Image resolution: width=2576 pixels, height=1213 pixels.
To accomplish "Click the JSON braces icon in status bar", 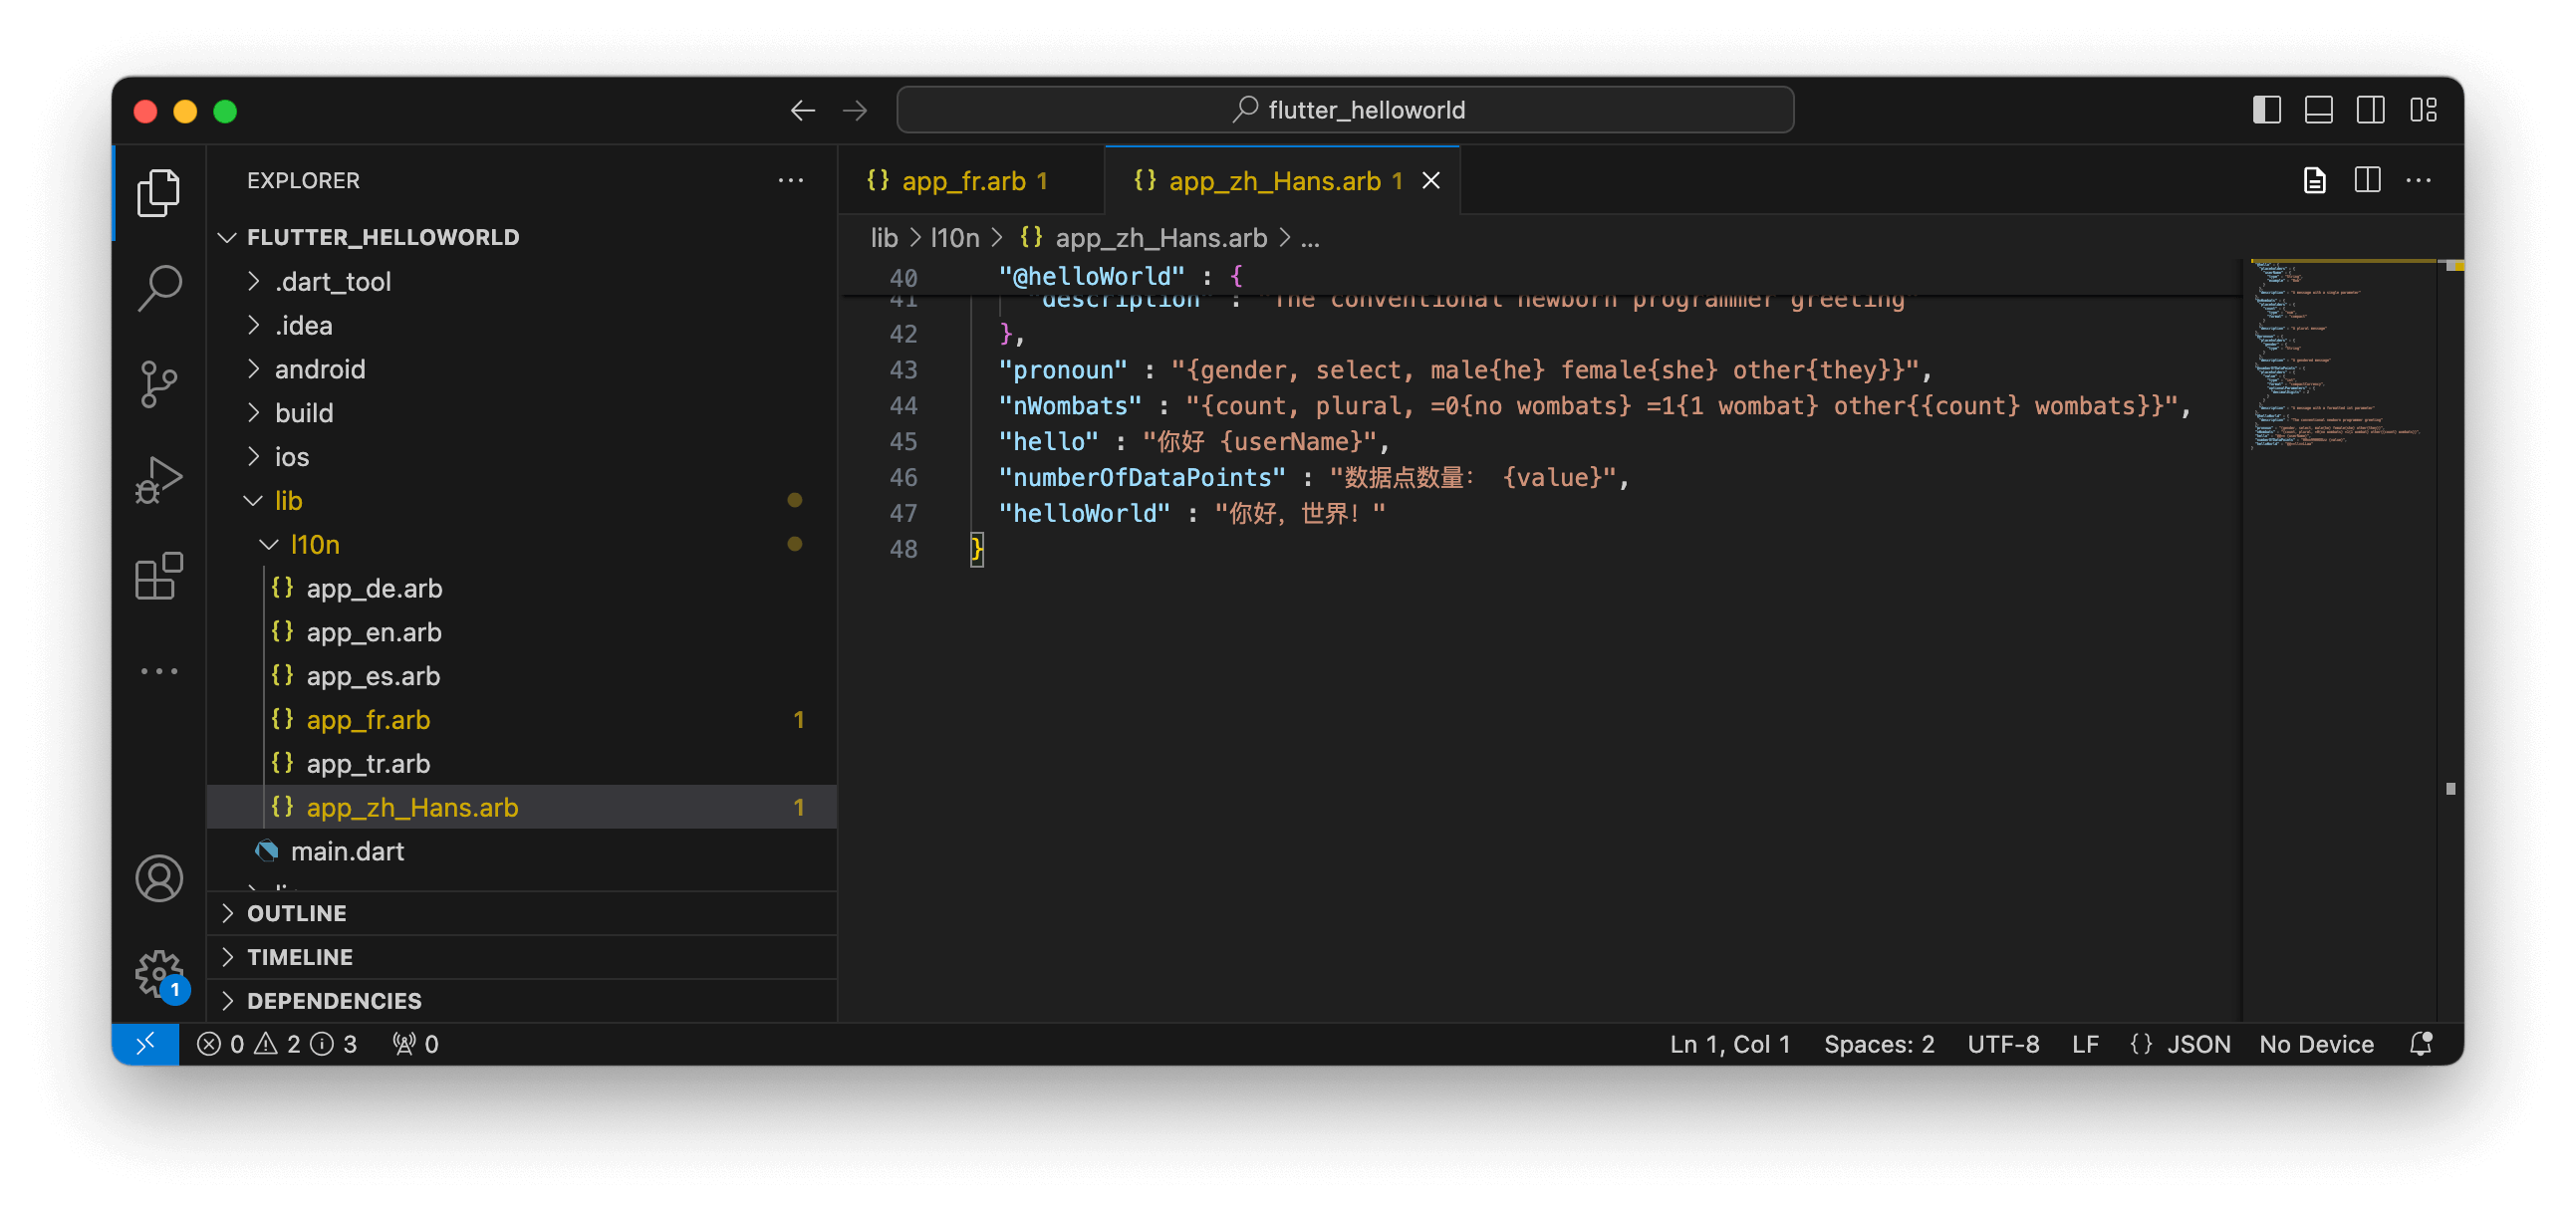I will pyautogui.click(x=2141, y=1043).
